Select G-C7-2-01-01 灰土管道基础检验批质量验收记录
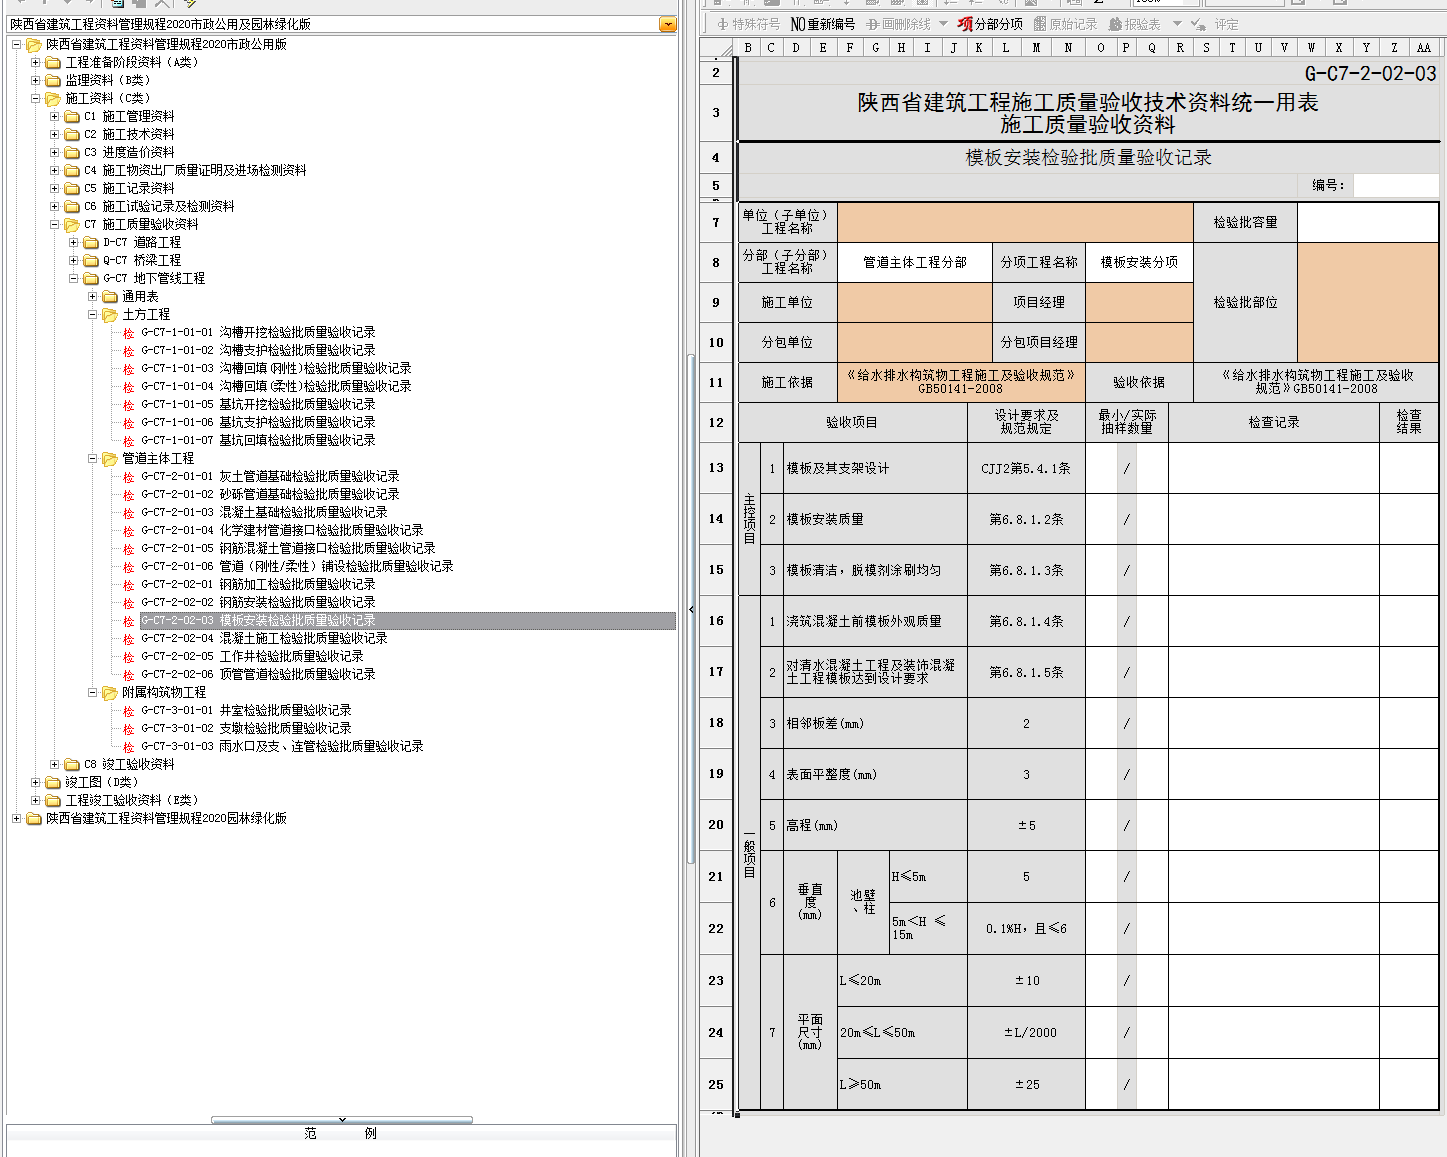This screenshot has height=1157, width=1447. (x=270, y=476)
